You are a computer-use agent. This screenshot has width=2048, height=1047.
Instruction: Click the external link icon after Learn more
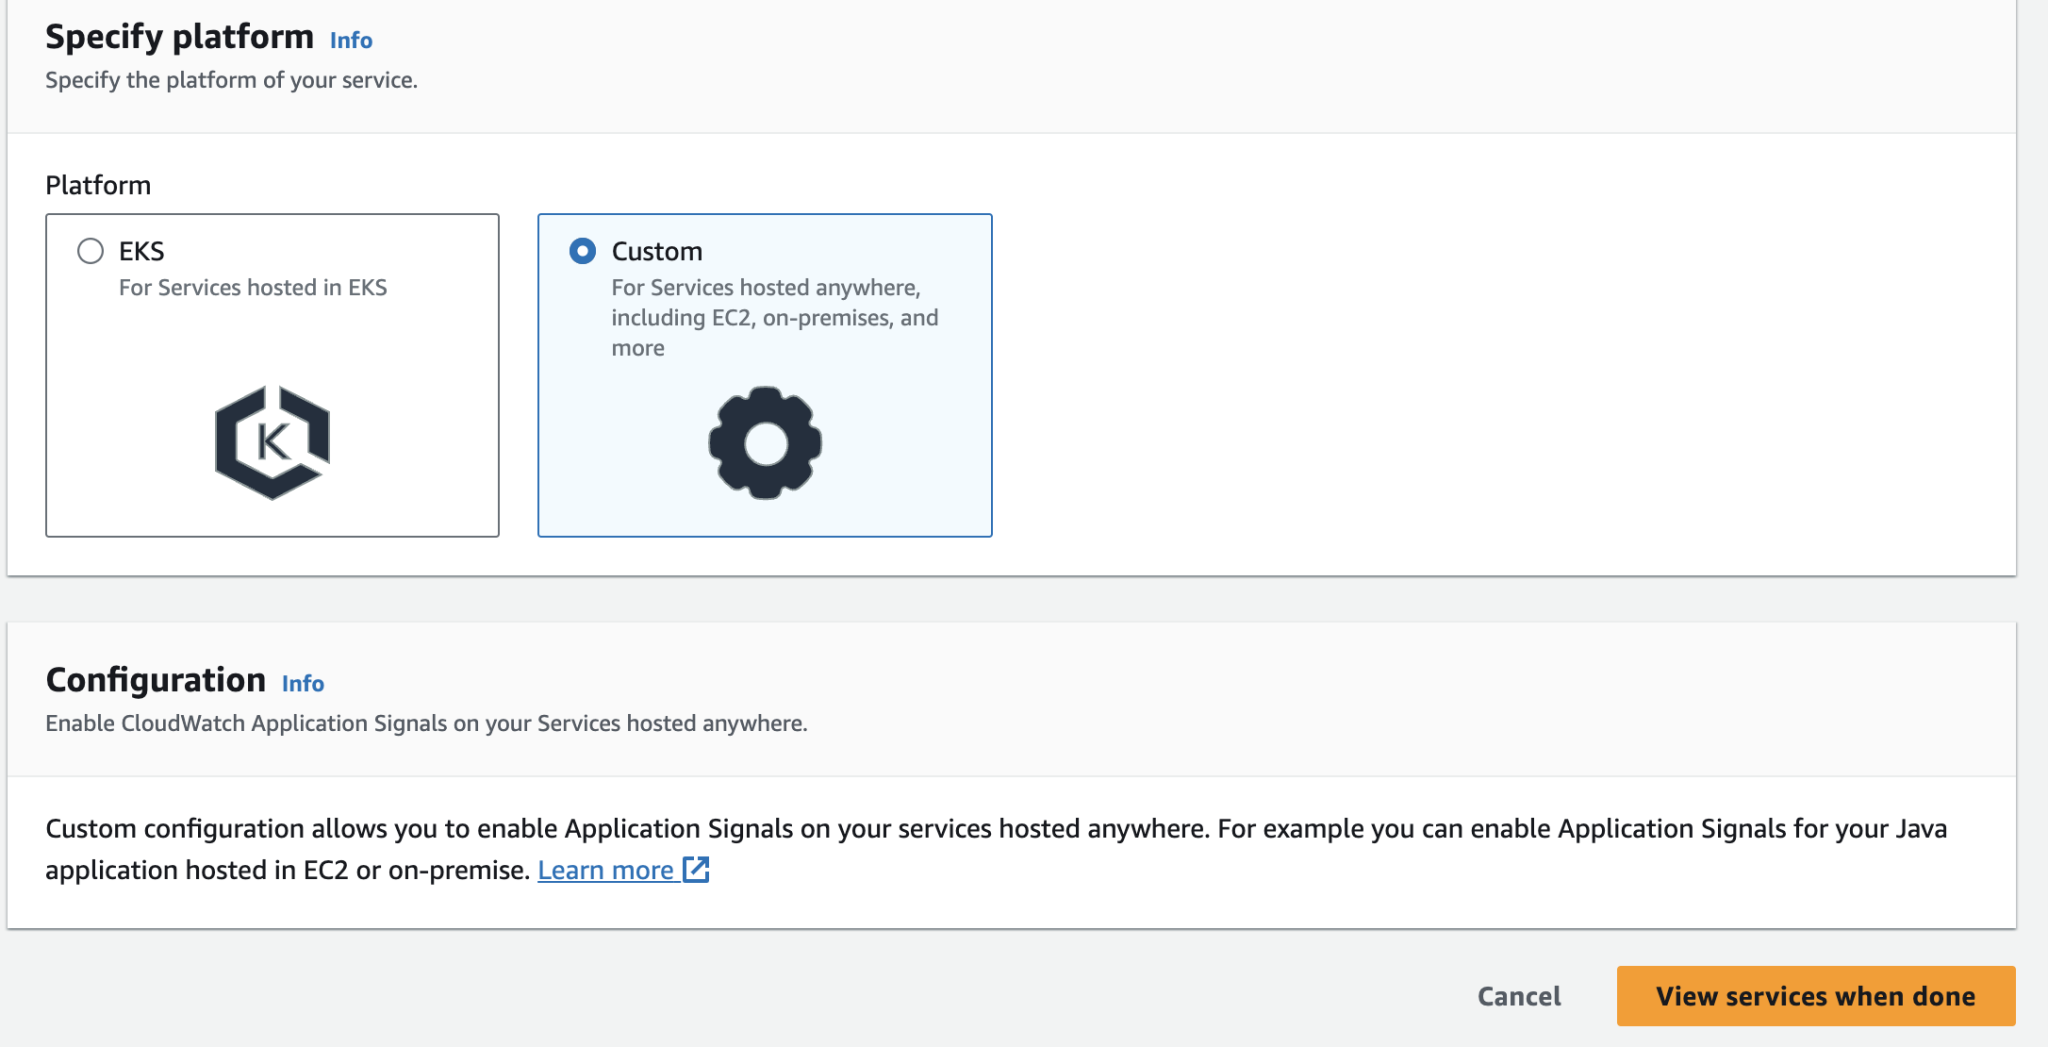697,869
